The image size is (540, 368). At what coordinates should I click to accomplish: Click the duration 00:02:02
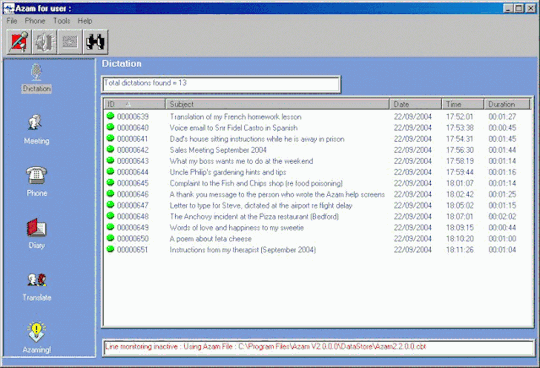coord(502,217)
